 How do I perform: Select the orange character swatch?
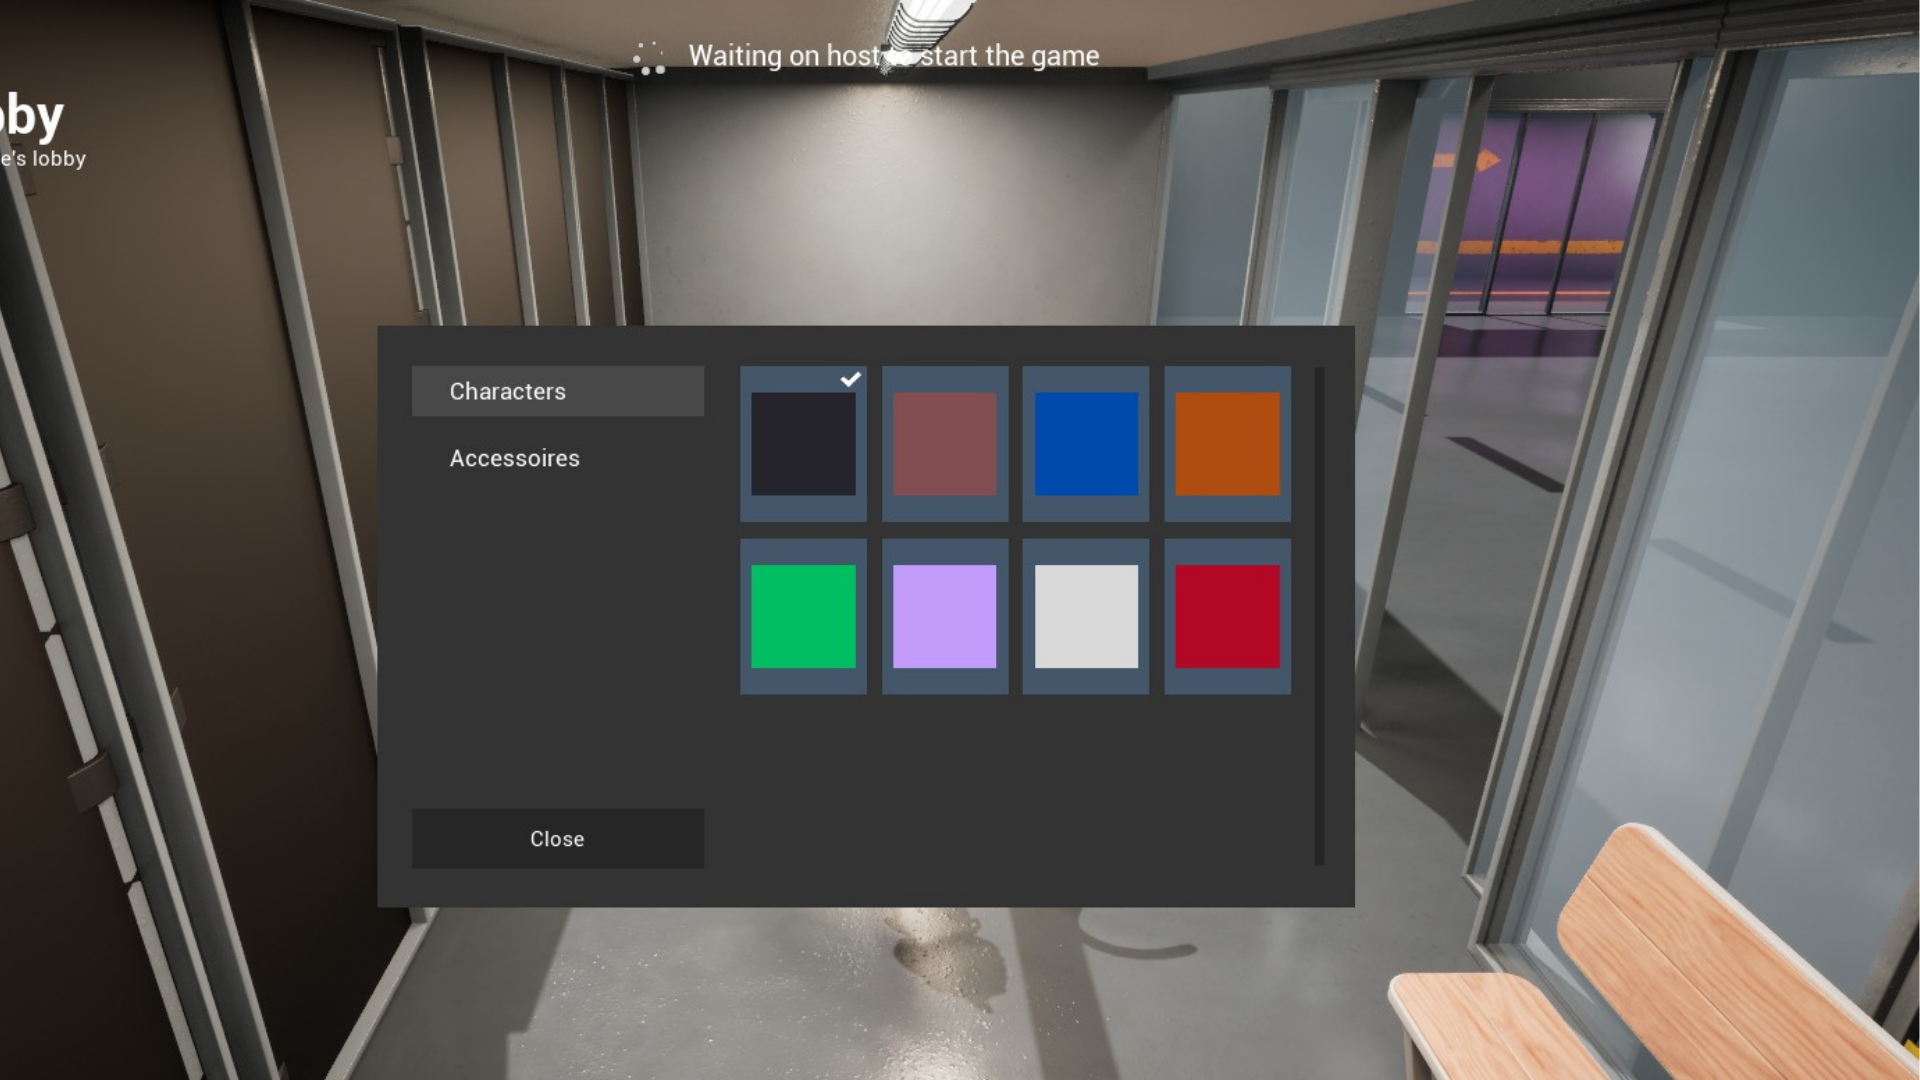coord(1227,444)
